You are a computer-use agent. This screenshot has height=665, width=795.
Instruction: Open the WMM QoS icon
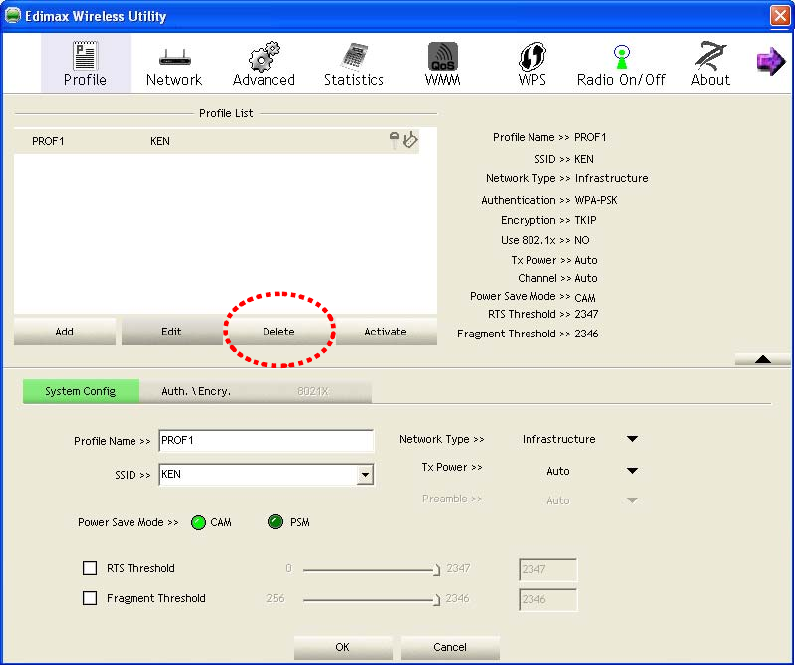(x=443, y=56)
